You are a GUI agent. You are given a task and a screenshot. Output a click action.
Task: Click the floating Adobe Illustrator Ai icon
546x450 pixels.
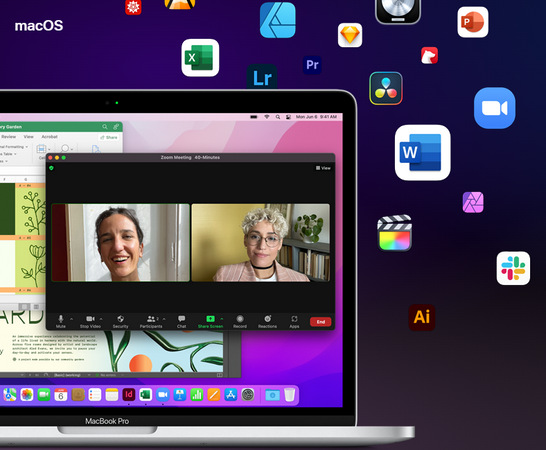(x=422, y=317)
